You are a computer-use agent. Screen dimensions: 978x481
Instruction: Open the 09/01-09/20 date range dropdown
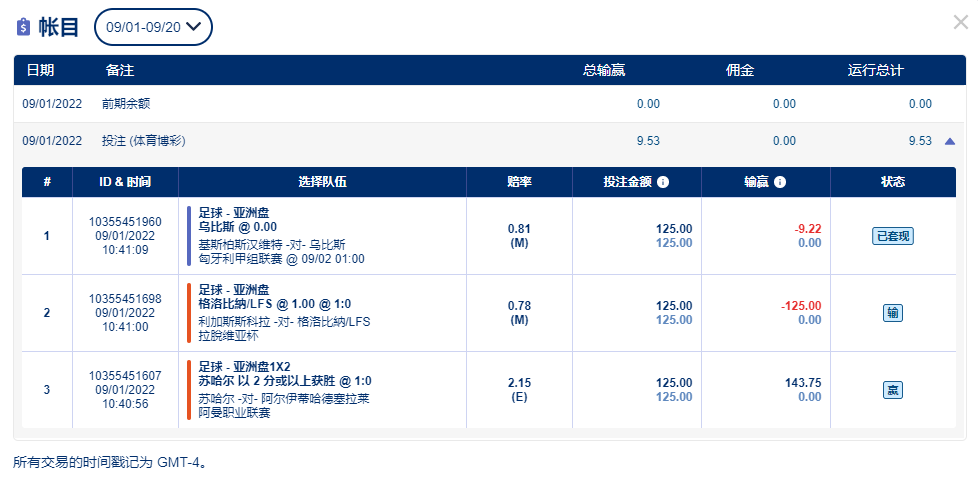click(x=153, y=27)
